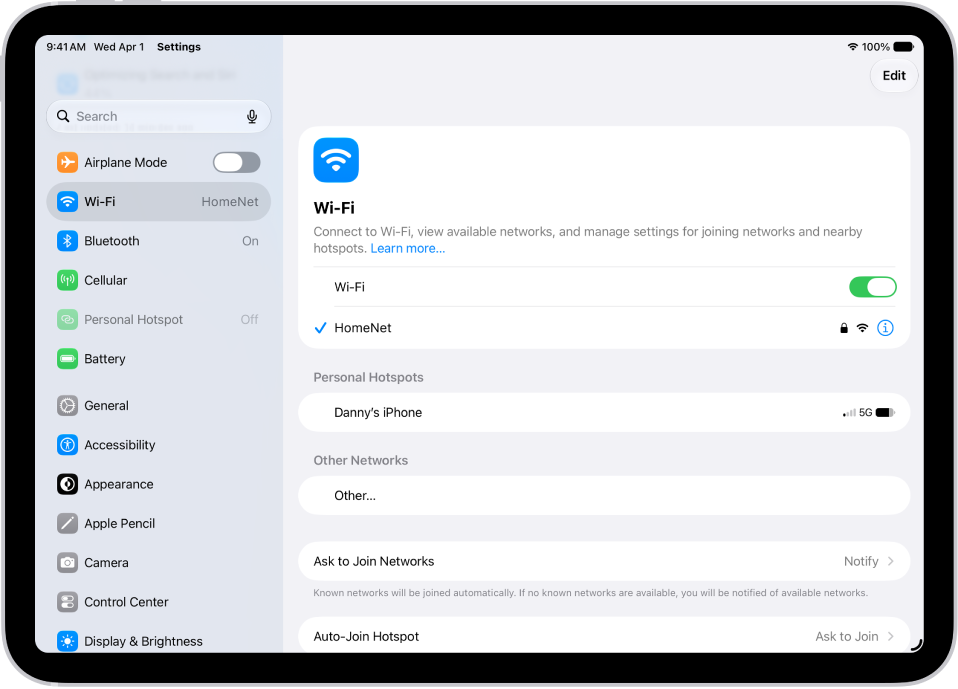Tap the Bluetooth sidebar icon
This screenshot has height=689, width=958.
tap(67, 241)
